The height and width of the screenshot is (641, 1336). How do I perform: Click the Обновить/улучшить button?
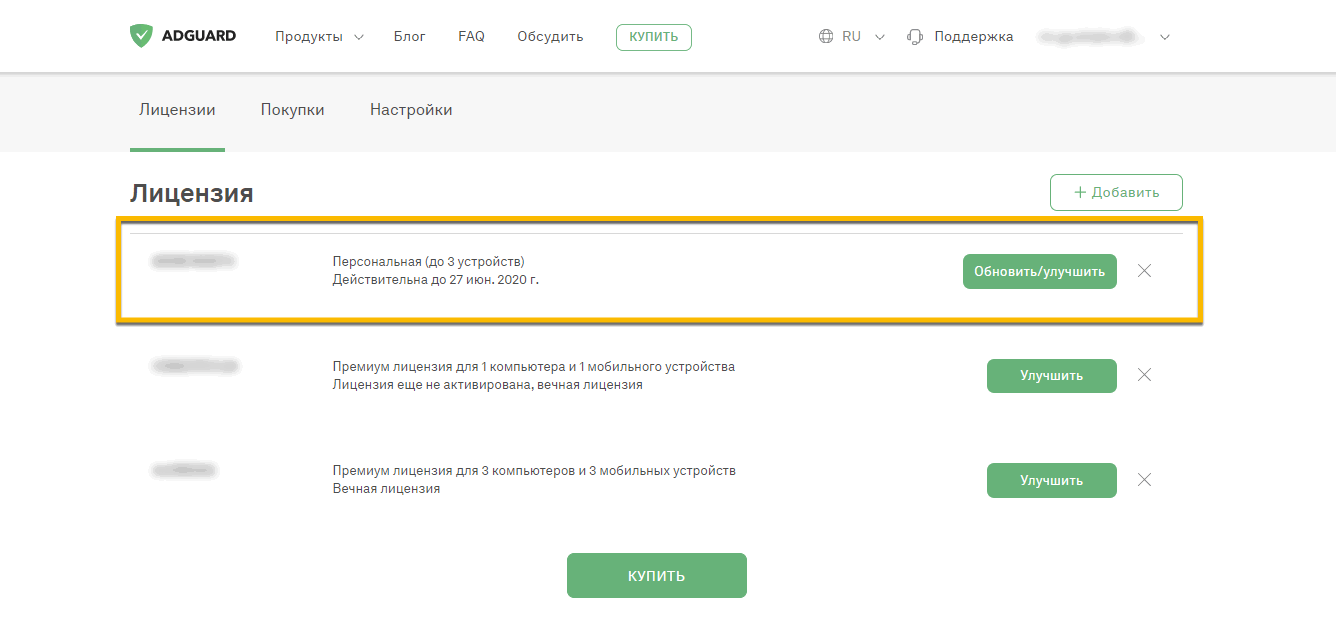pyautogui.click(x=1039, y=271)
